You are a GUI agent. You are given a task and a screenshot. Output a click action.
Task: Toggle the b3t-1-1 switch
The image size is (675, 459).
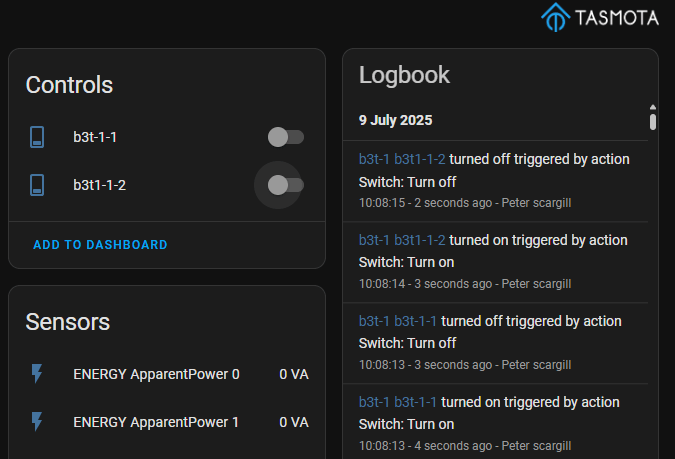[286, 137]
